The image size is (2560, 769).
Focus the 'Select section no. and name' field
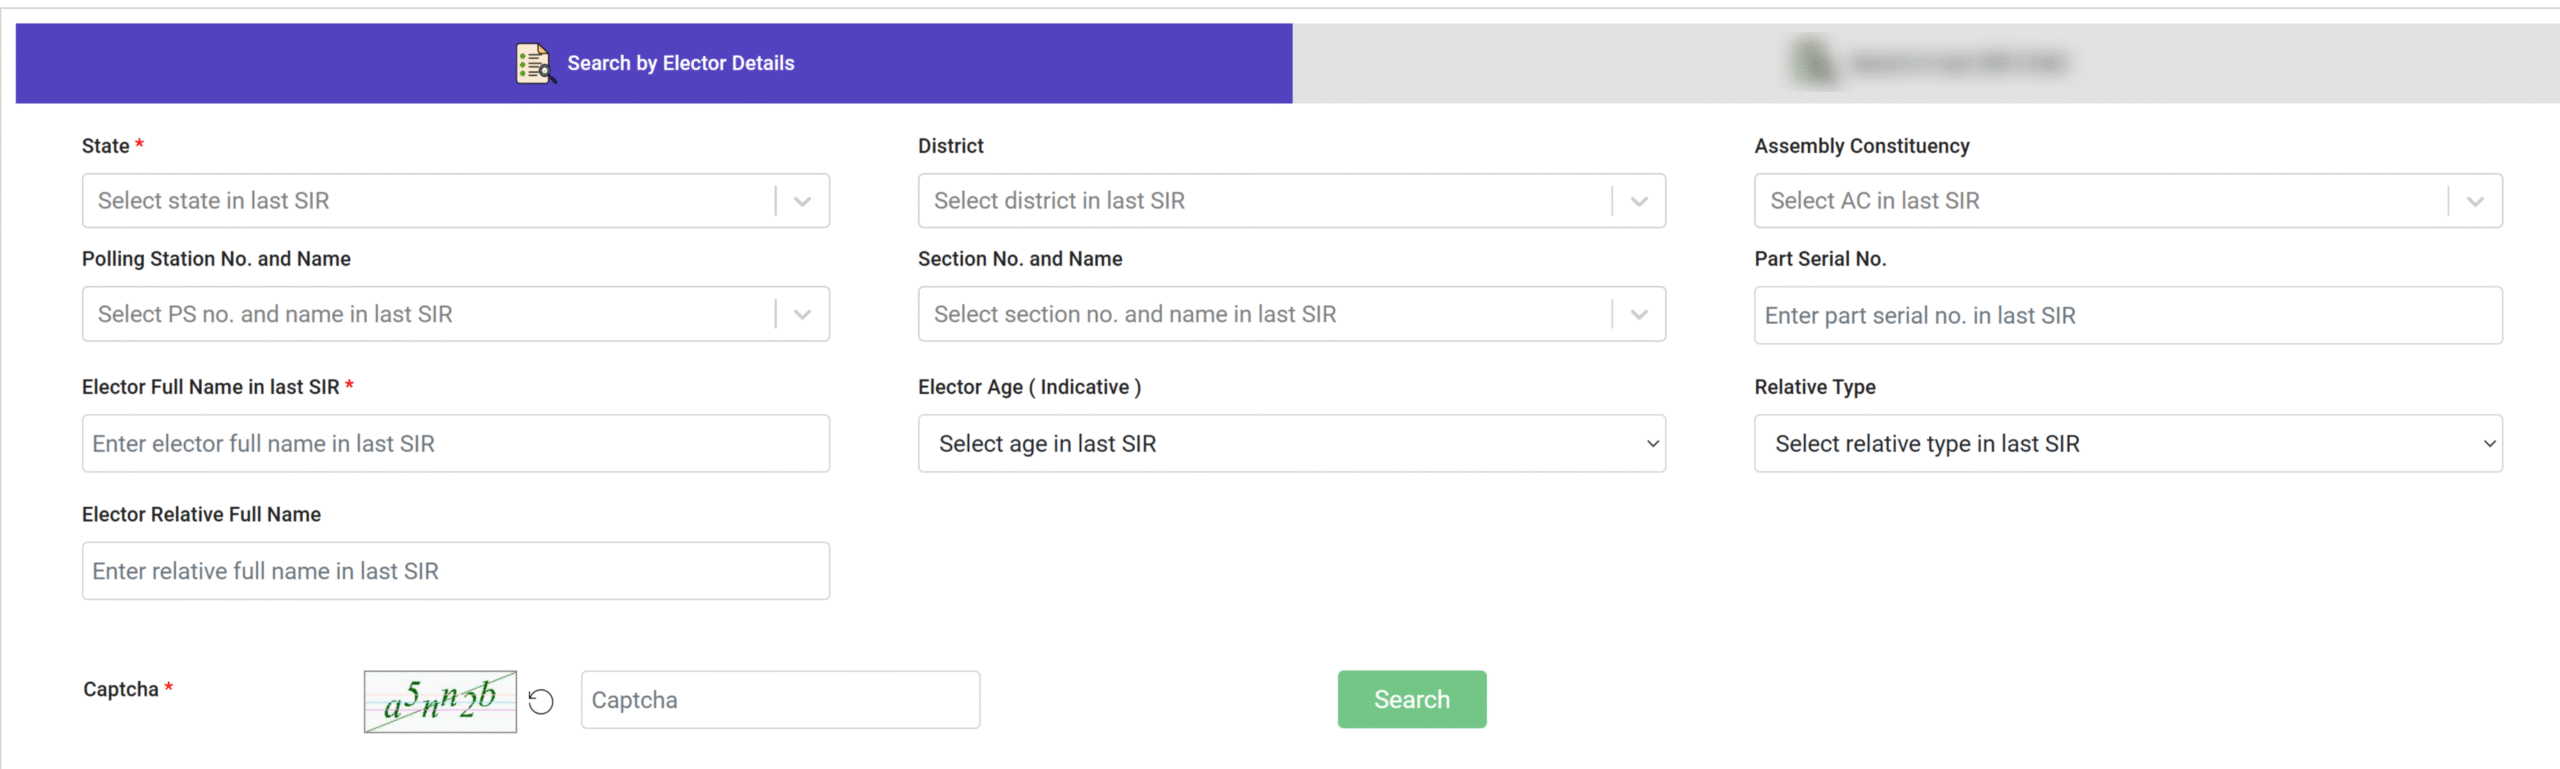(1265, 314)
